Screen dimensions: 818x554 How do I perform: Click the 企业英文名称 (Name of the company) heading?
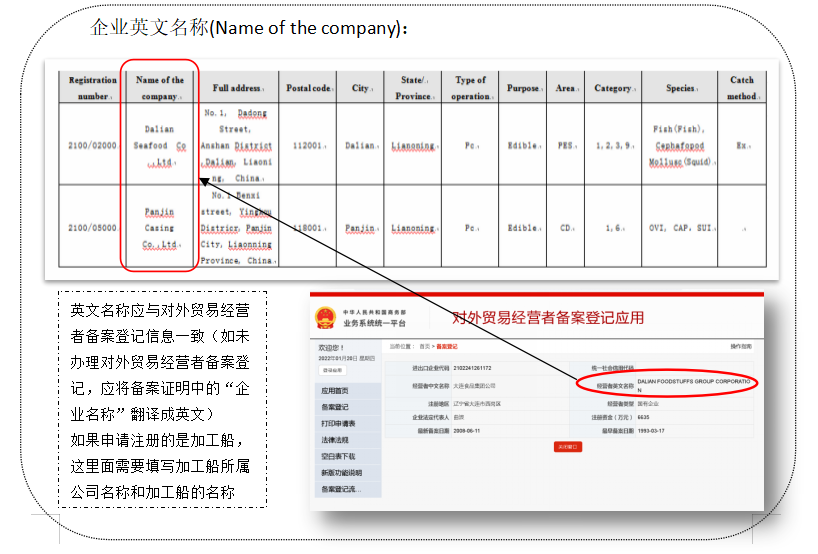[249, 28]
